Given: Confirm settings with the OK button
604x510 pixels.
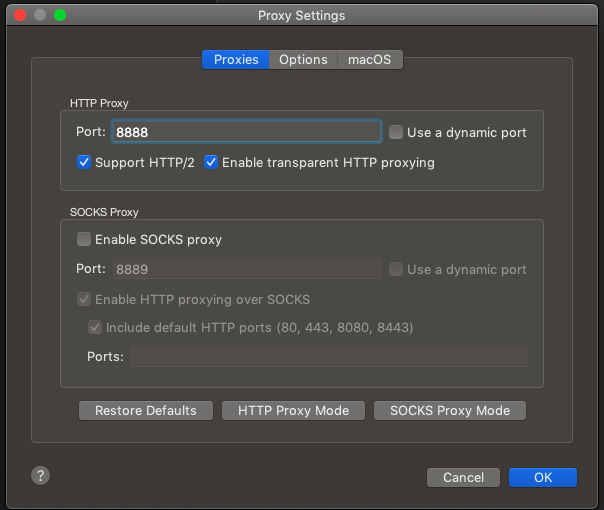Looking at the screenshot, I should pos(543,478).
